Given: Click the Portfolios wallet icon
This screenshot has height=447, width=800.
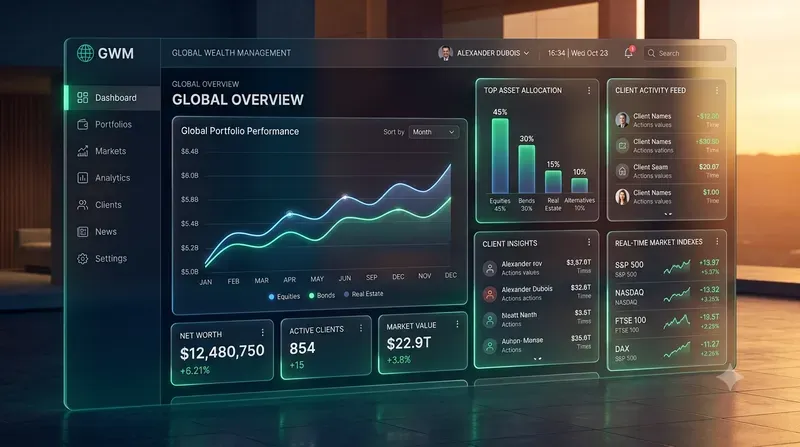Looking at the screenshot, I should click(x=82, y=125).
